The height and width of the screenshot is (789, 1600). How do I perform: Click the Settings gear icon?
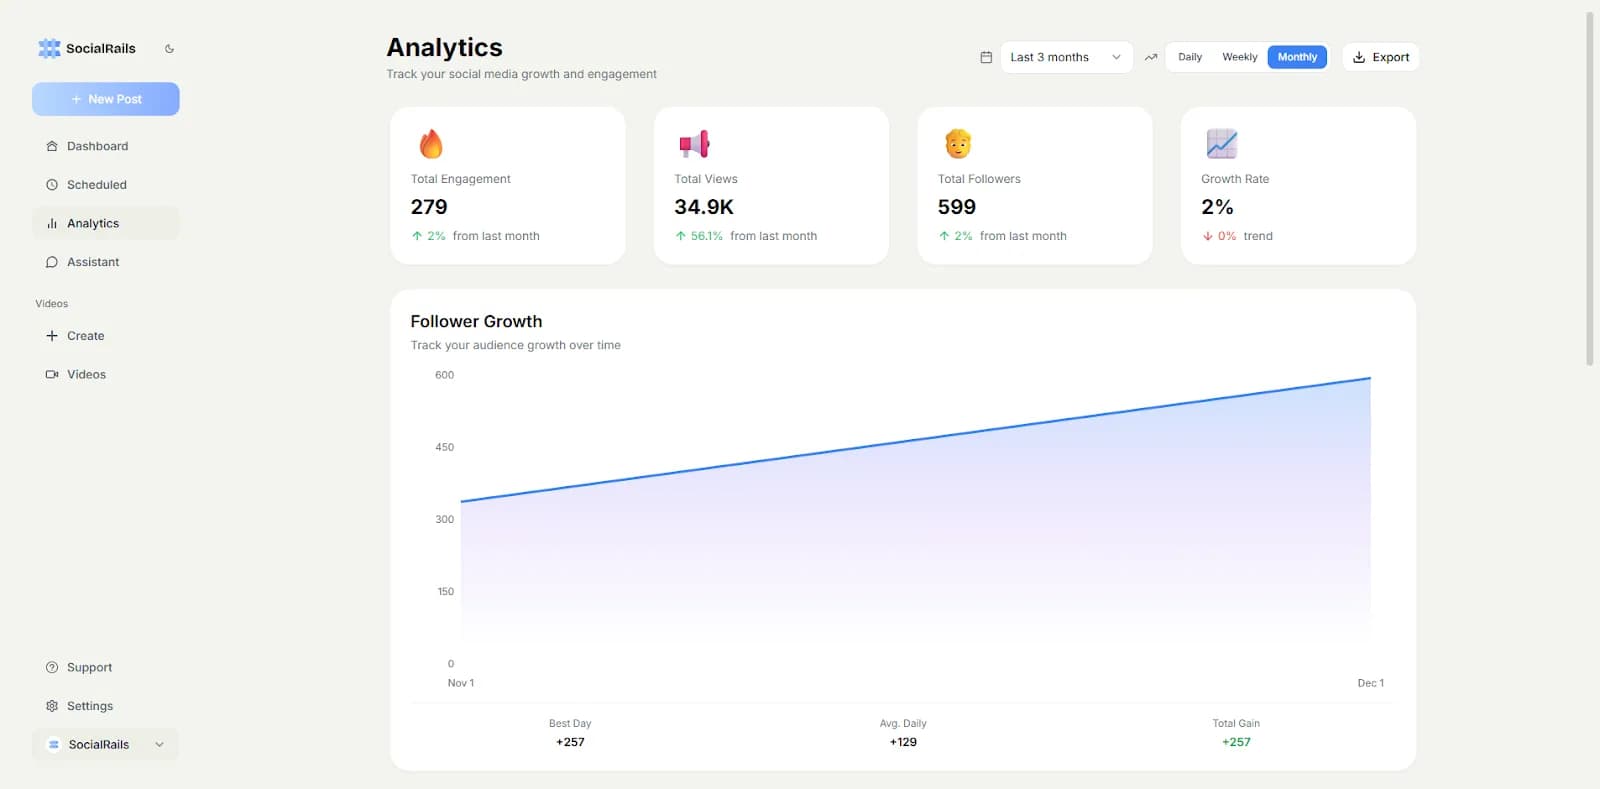[52, 706]
